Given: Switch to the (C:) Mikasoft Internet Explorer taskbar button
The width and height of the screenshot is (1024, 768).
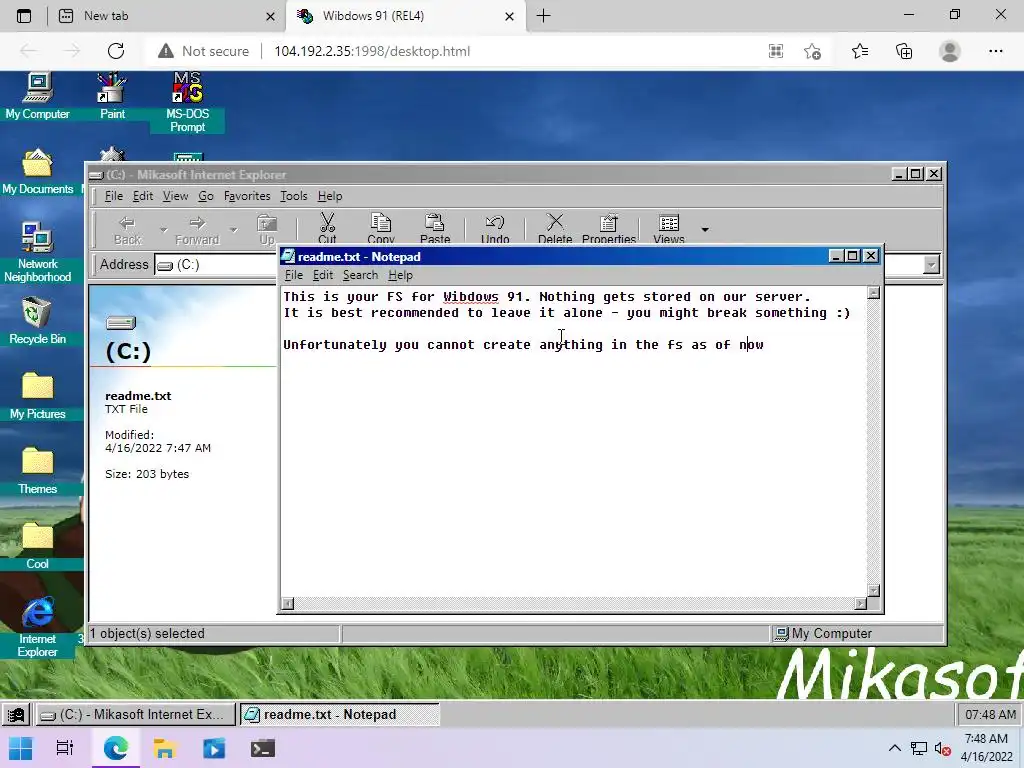Looking at the screenshot, I should click(x=135, y=714).
